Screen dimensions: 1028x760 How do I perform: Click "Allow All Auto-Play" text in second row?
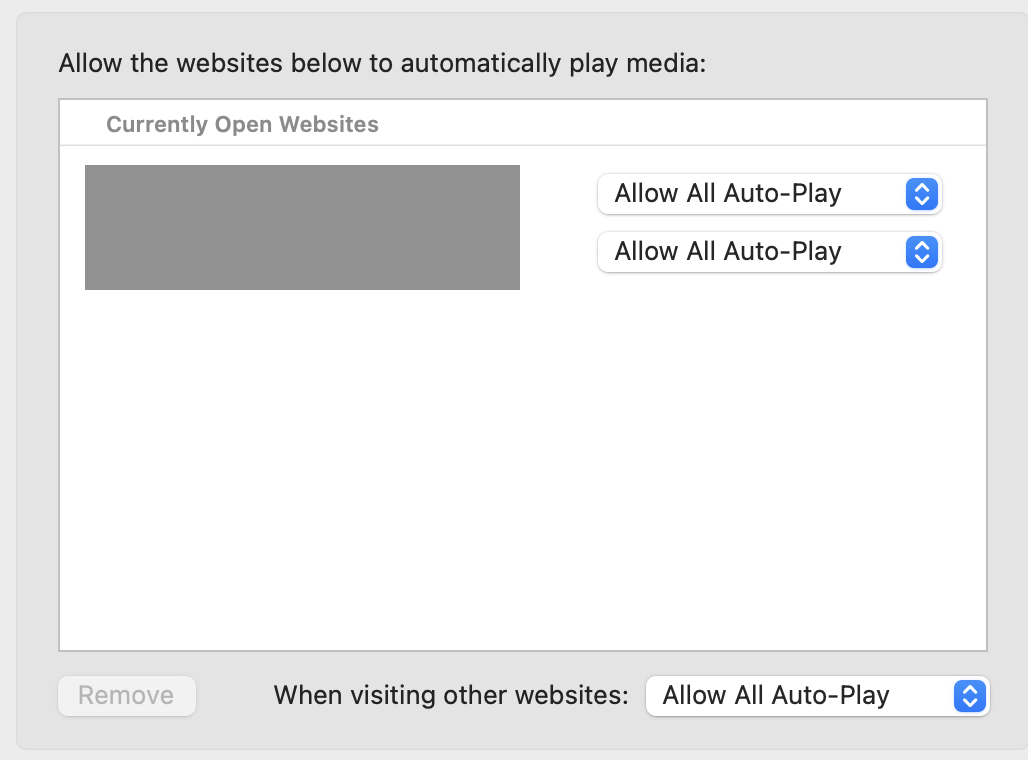[727, 252]
